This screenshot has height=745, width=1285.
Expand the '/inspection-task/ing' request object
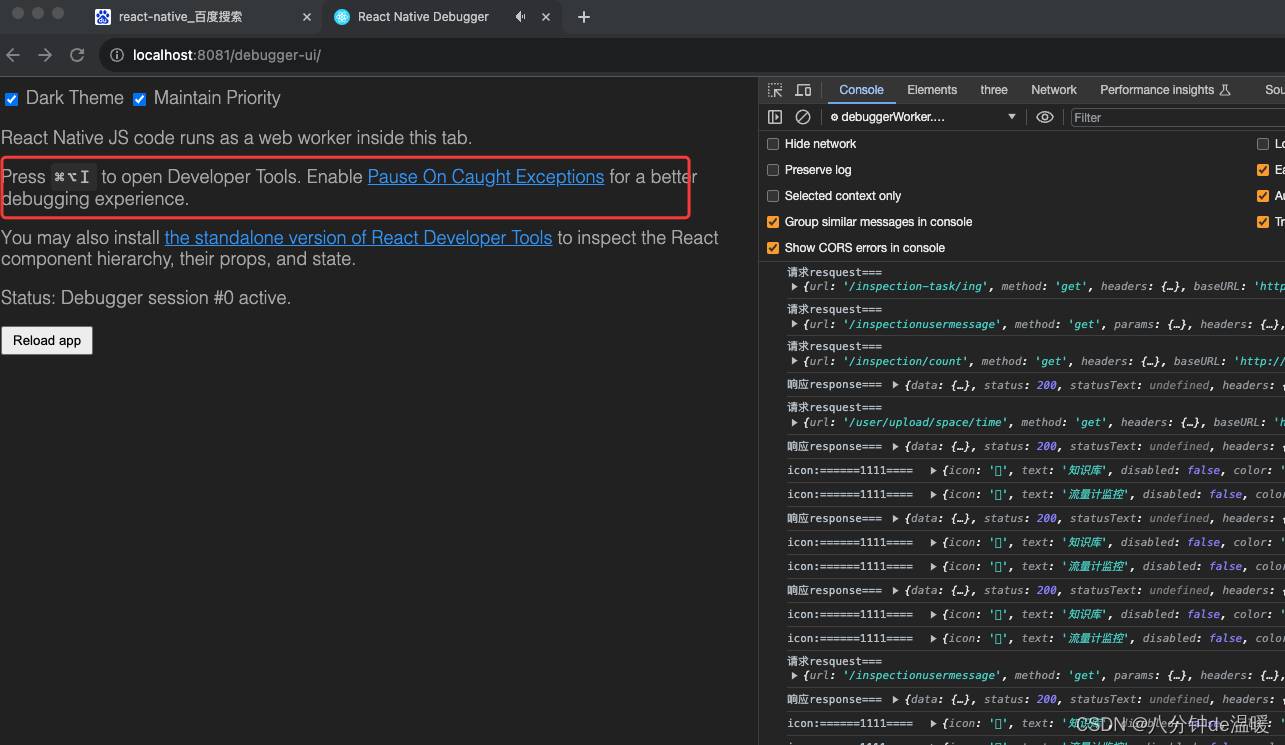795,287
